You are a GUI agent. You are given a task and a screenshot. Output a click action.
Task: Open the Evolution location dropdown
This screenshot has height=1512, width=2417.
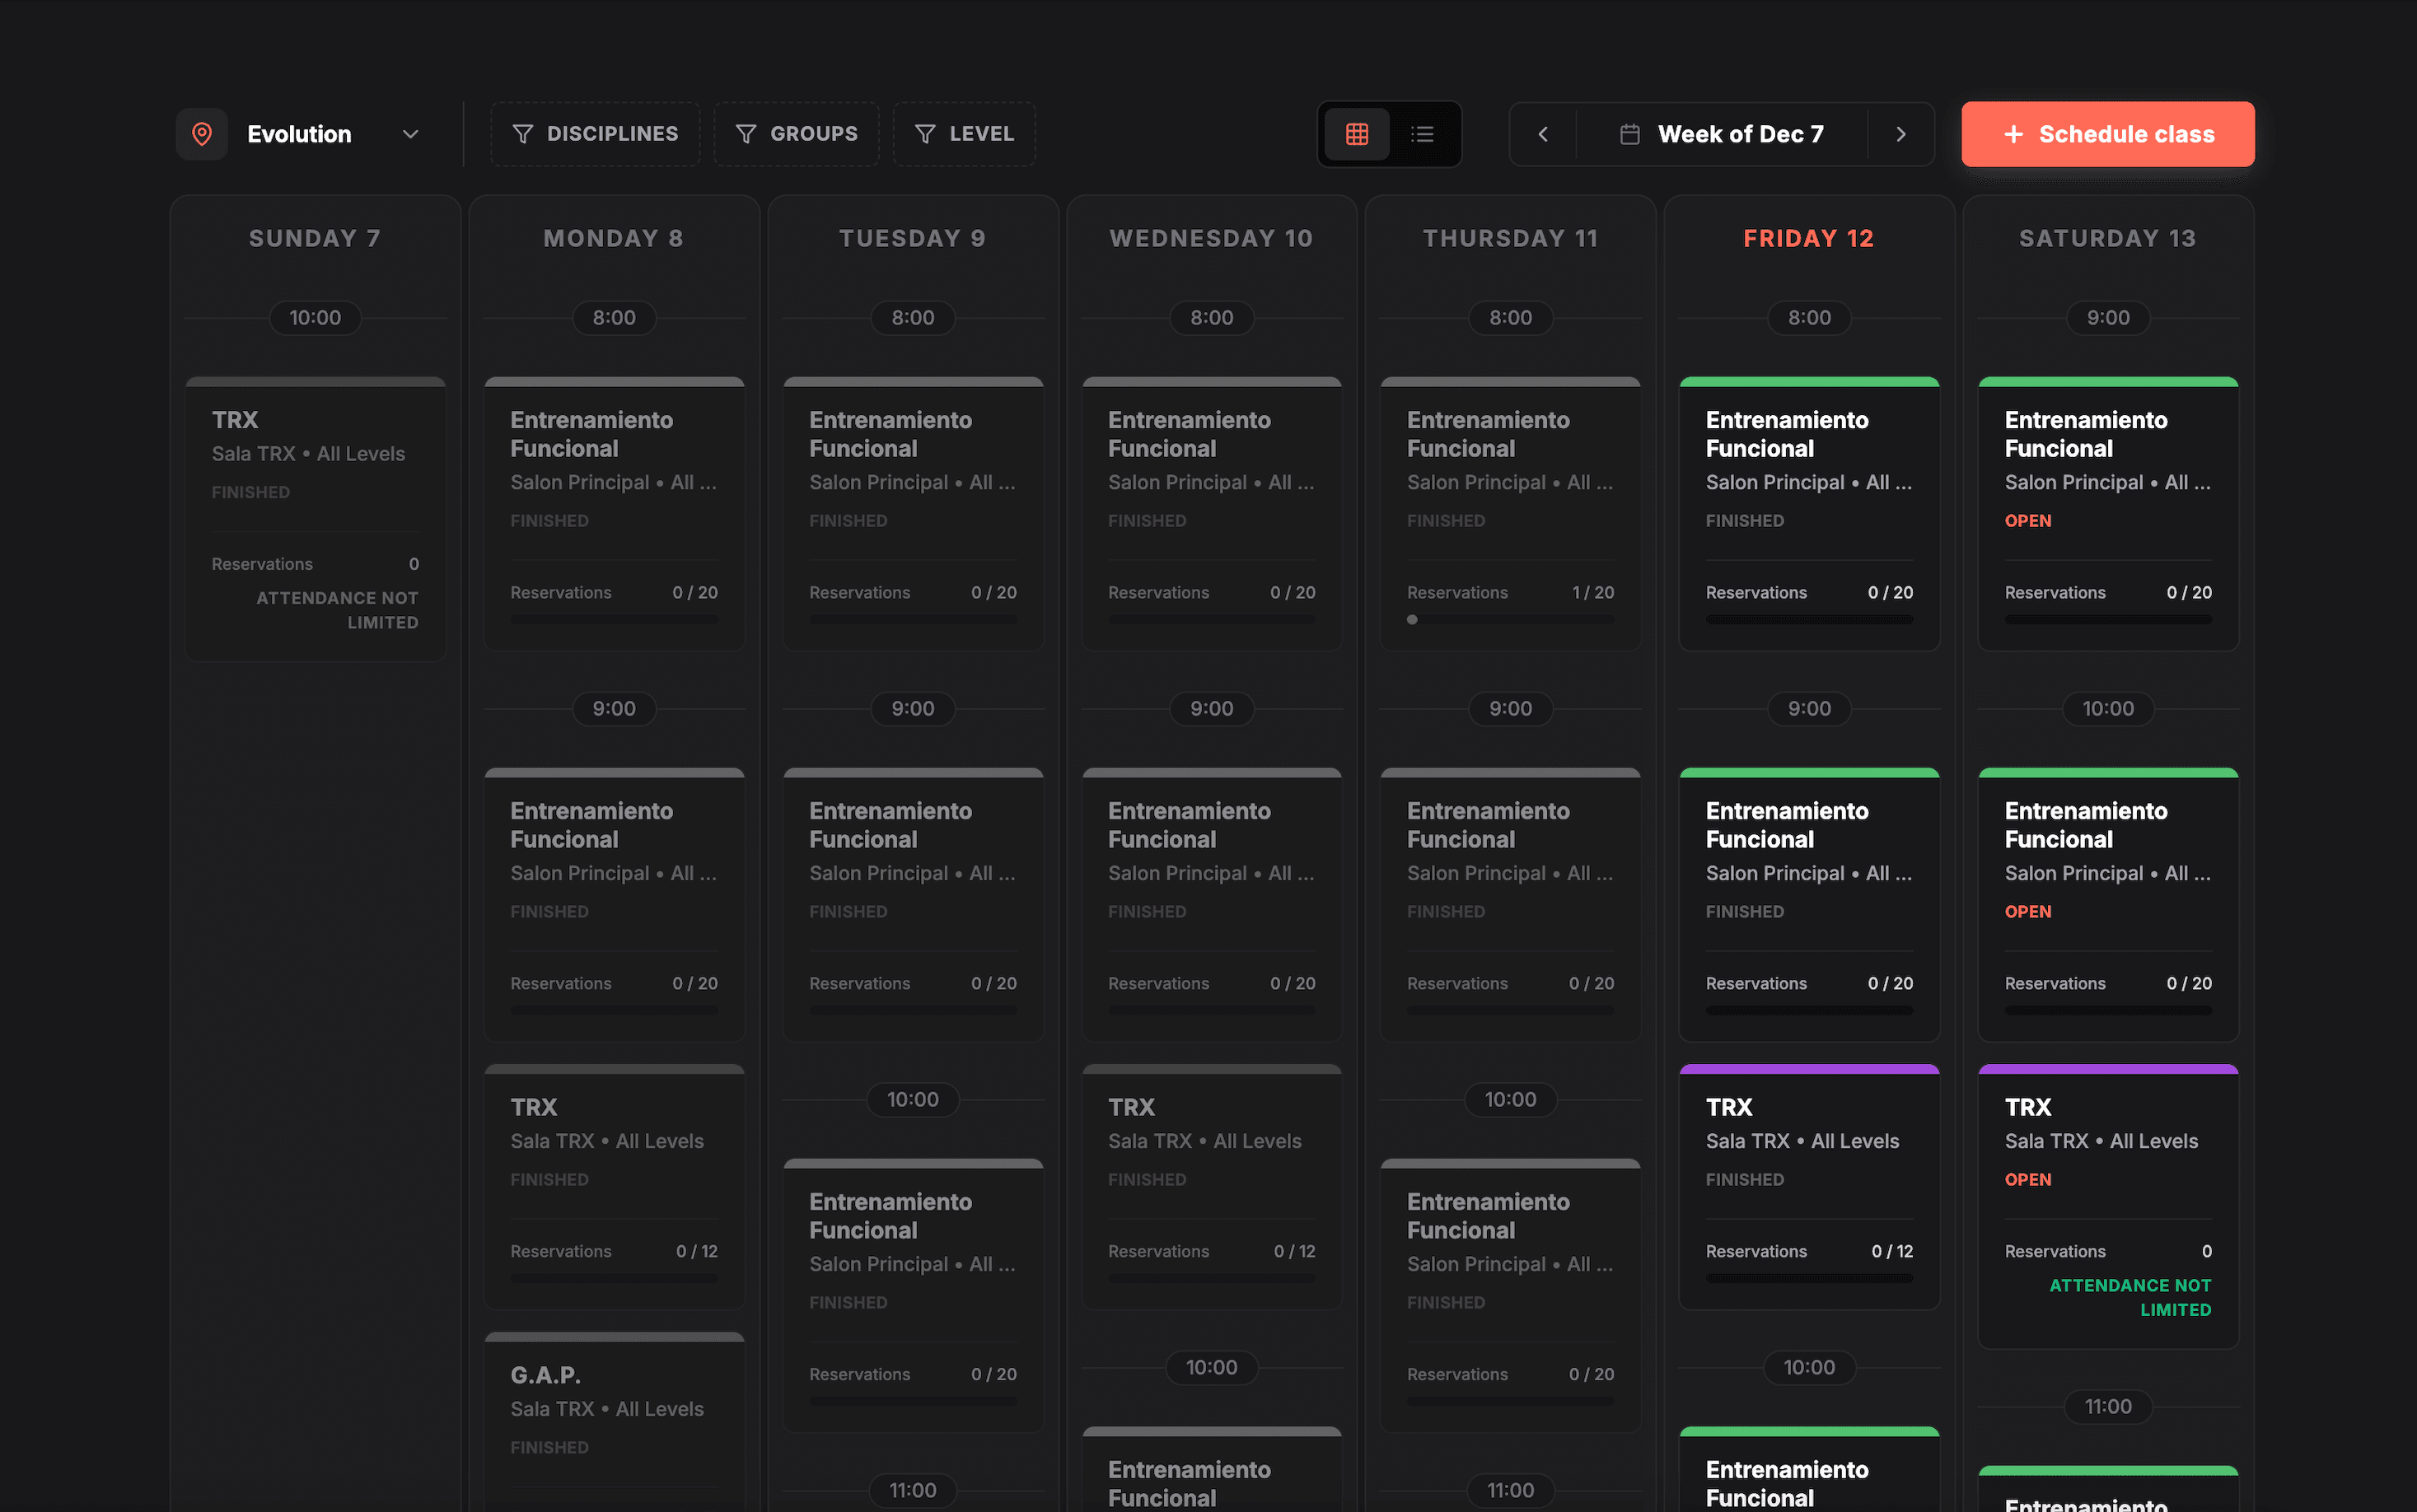411,134
